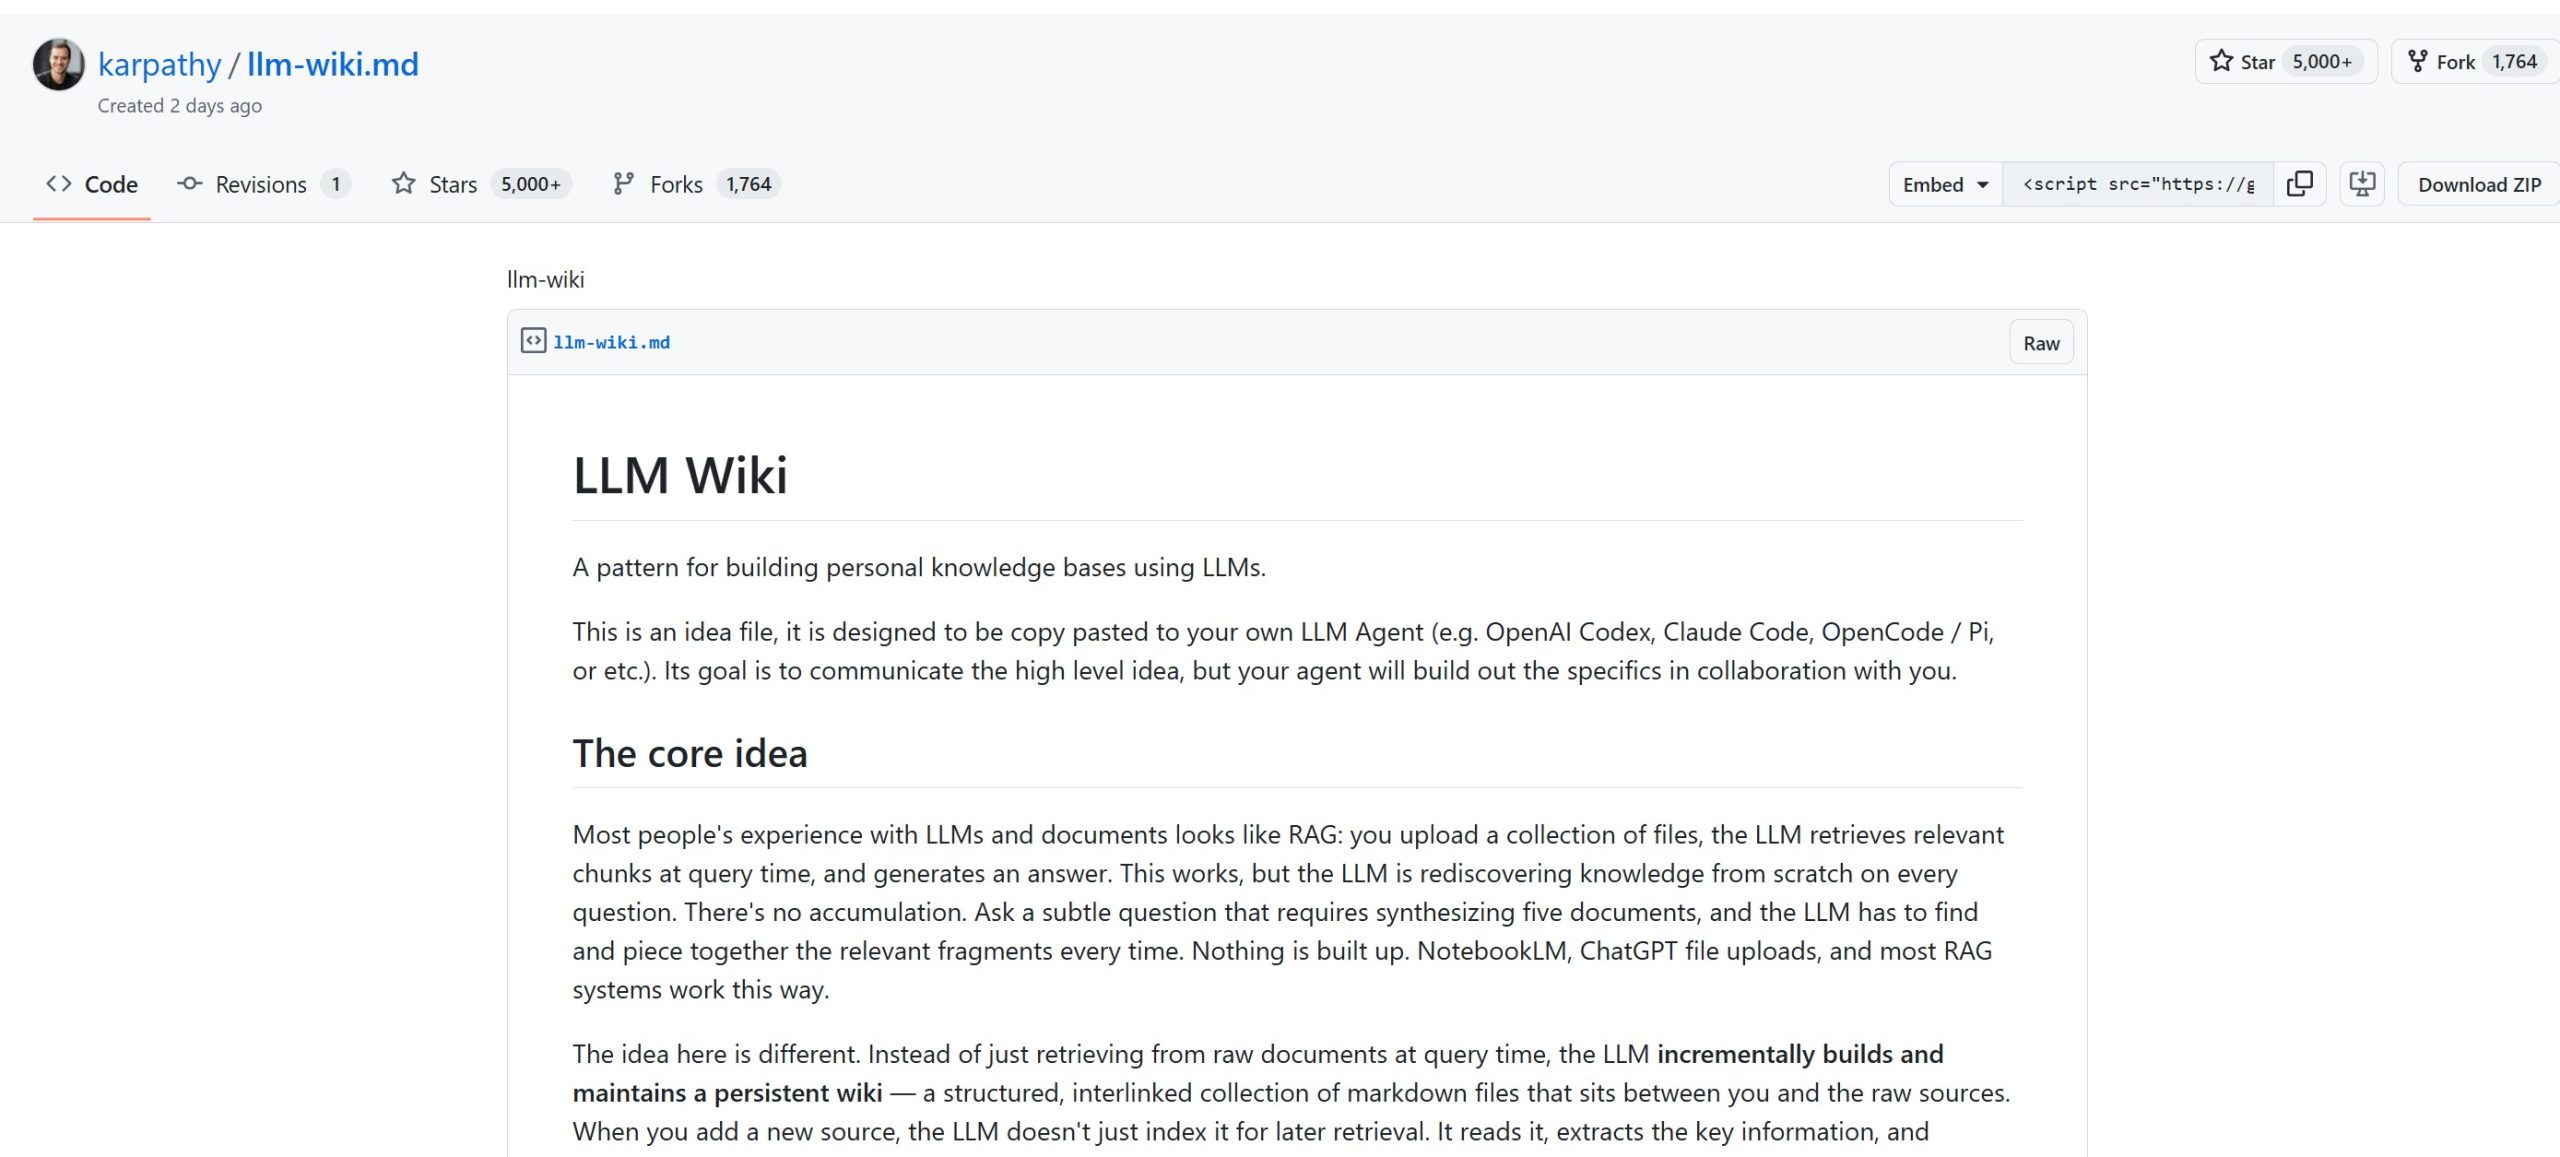This screenshot has width=2560, height=1157.
Task: Click the branch icon next to Forks
Action: tap(625, 183)
